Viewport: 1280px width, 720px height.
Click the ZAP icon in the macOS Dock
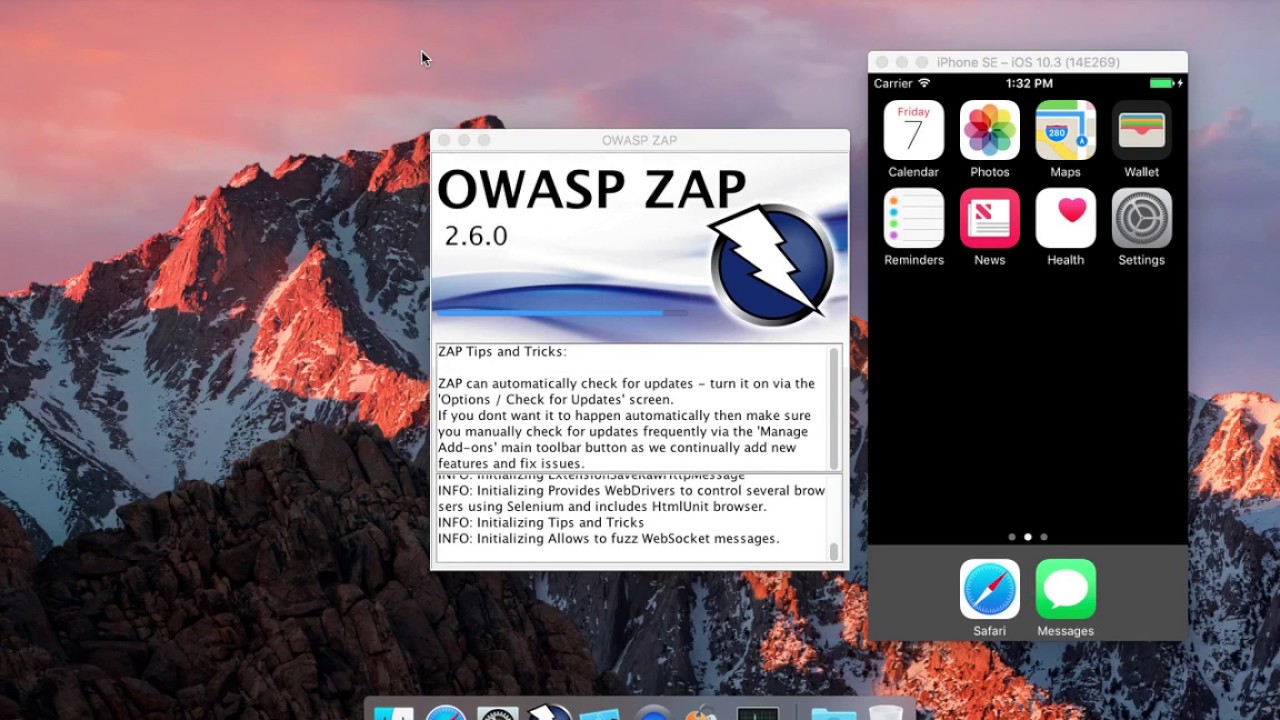[549, 713]
